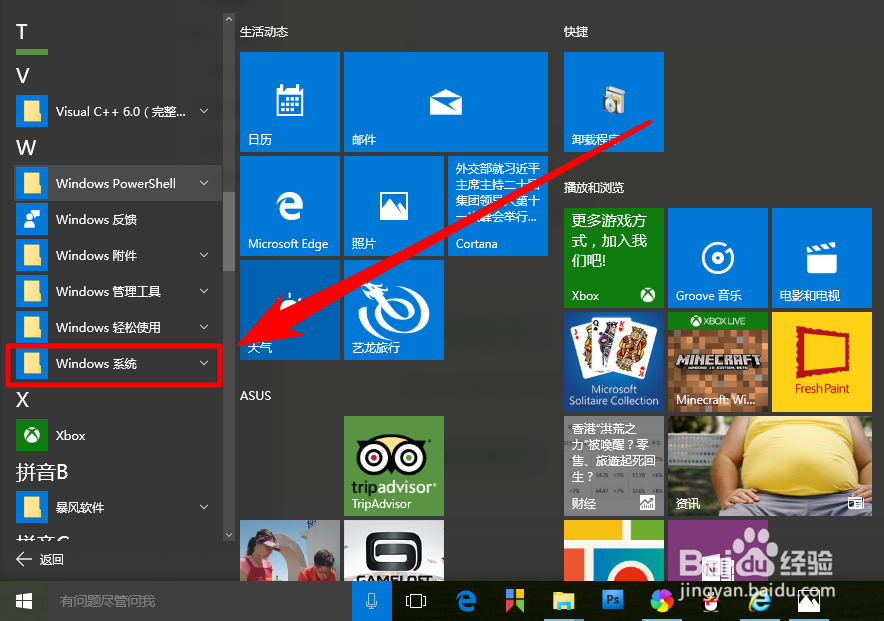Viewport: 884px width, 621px height.
Task: Launch 电影和电视 from its tile
Action: tap(821, 258)
